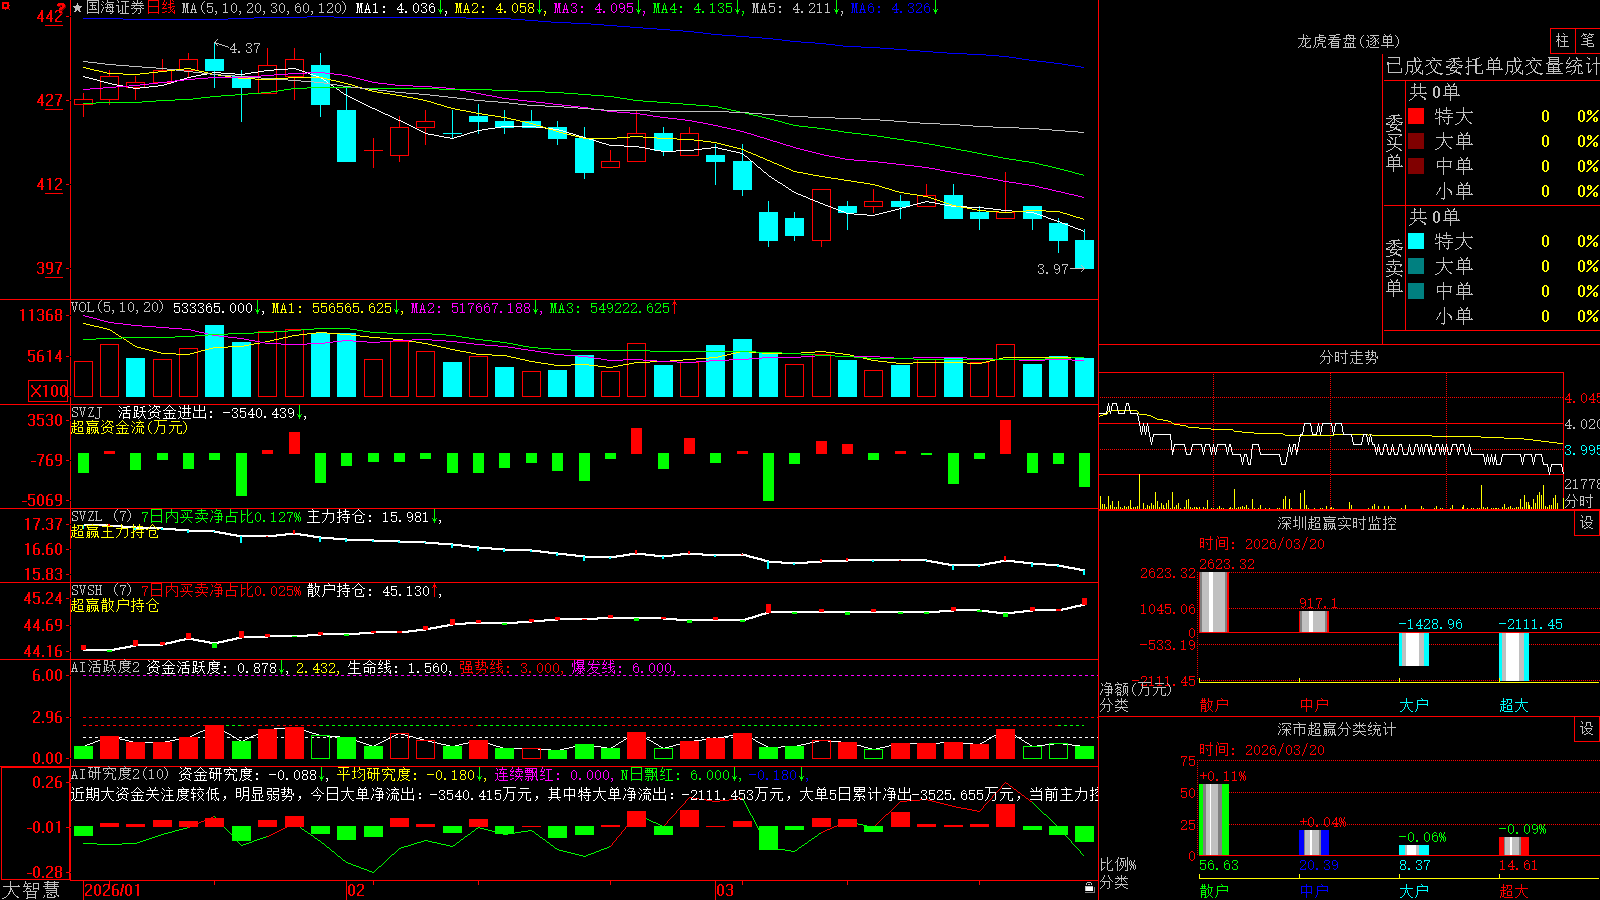Click 深圳超赢实时监控 panel title
Viewport: 1600px width, 900px height.
[x=1337, y=523]
